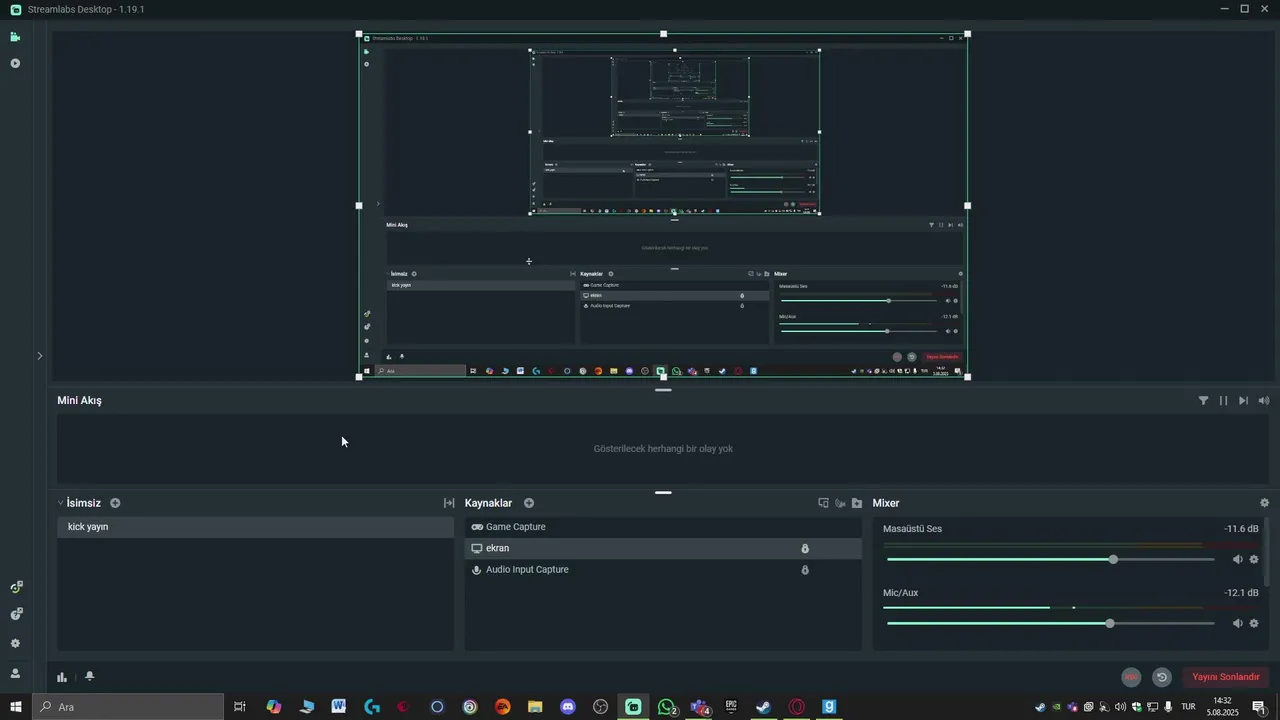This screenshot has width=1280, height=720.
Task: Add a new source in Kaynaklar
Action: (x=529, y=503)
